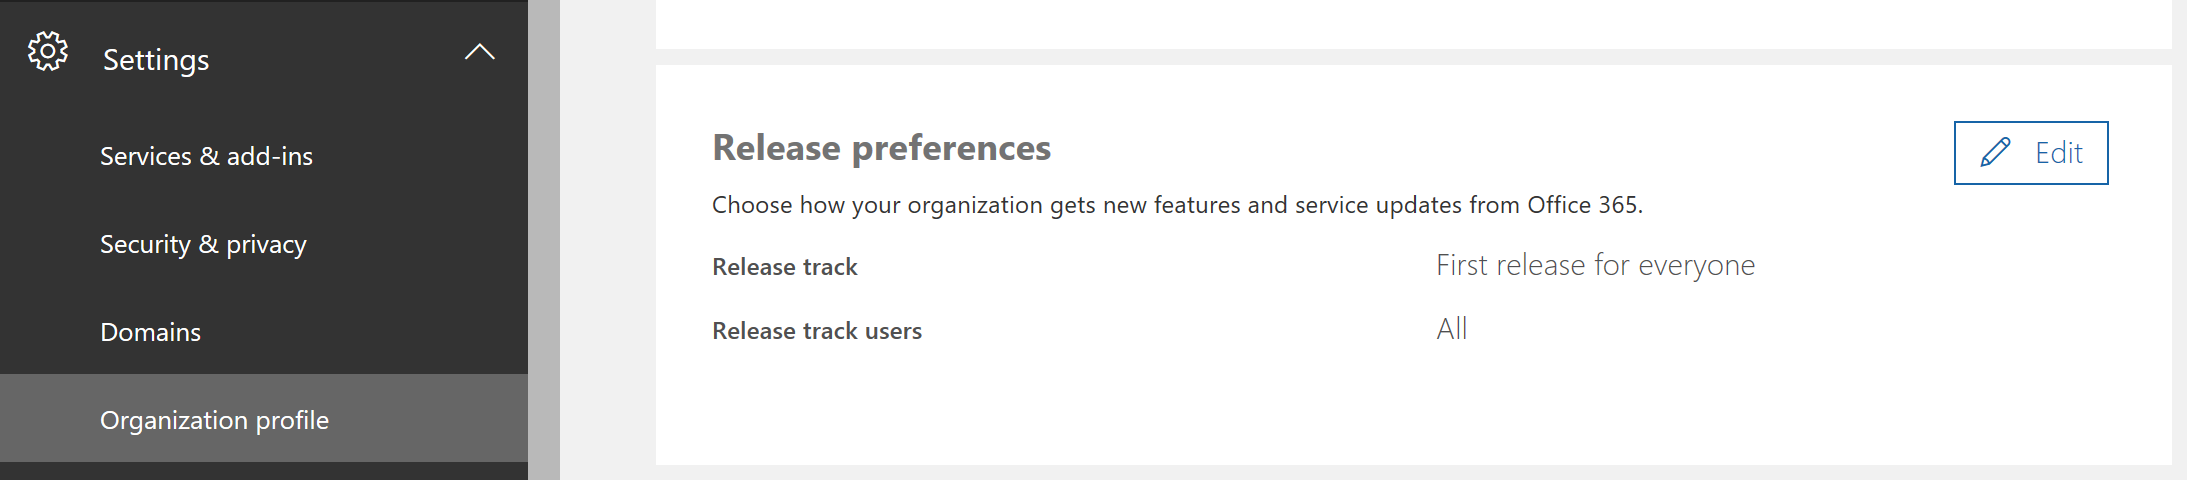Select Organization profile in sidebar
Image resolution: width=2187 pixels, height=480 pixels.
click(x=214, y=420)
